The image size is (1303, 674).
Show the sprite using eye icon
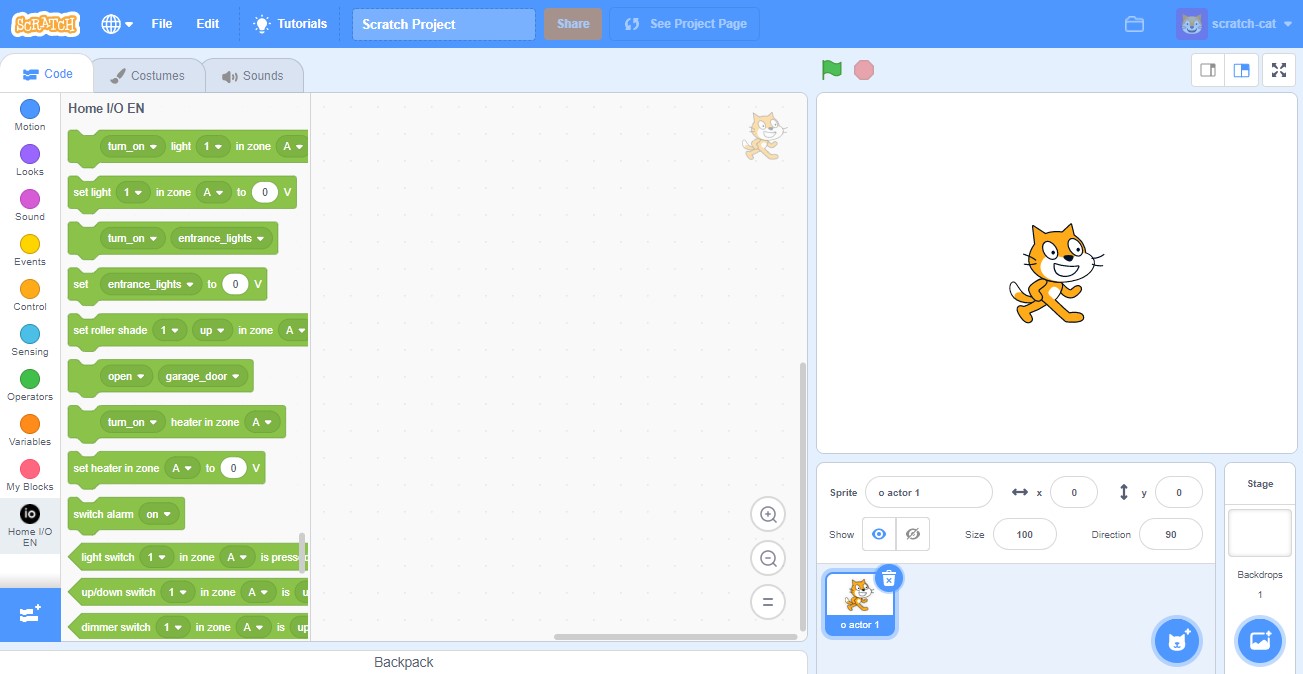point(878,535)
